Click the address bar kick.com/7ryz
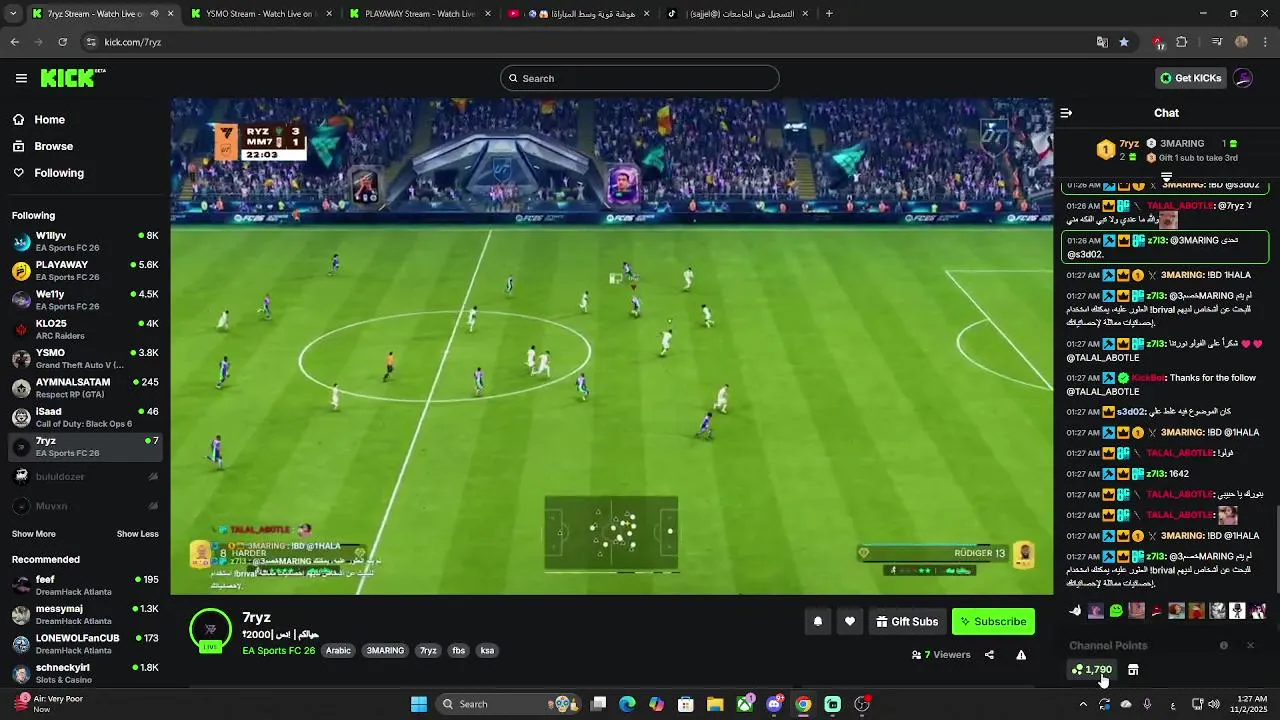1280x720 pixels. [132, 42]
